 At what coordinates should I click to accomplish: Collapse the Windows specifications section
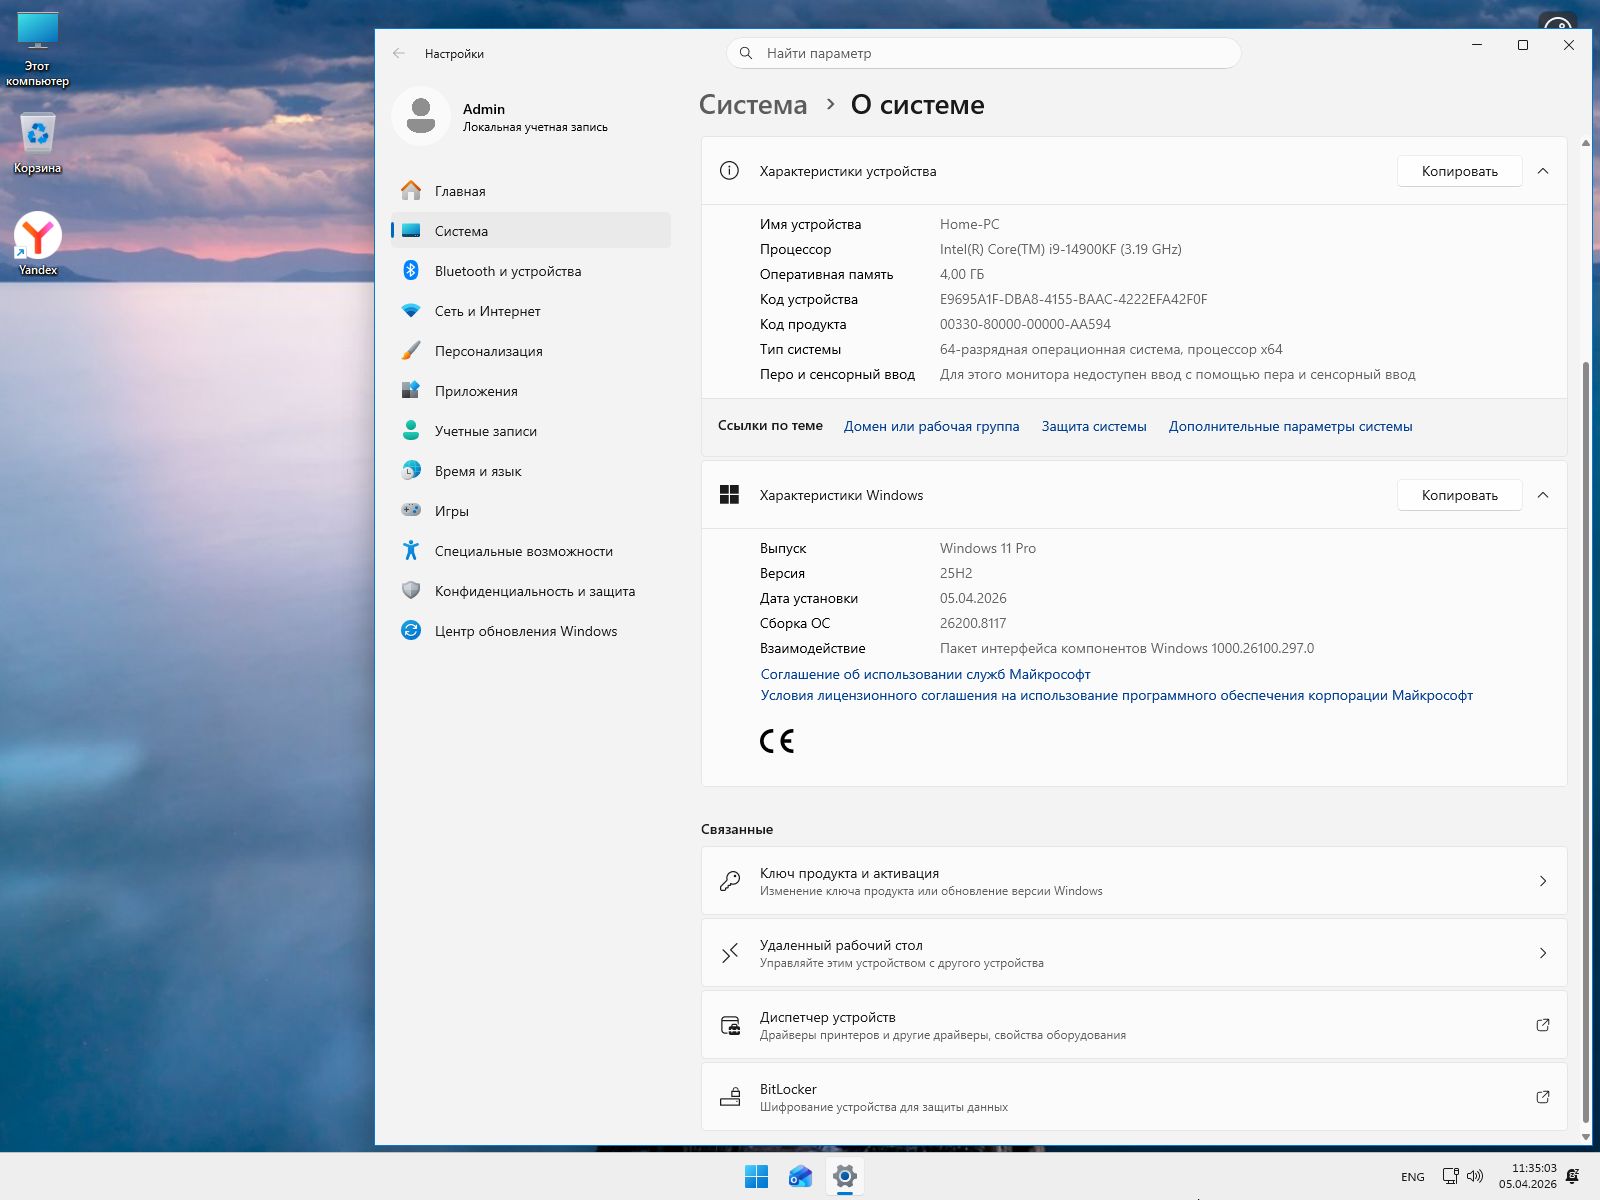pos(1543,495)
